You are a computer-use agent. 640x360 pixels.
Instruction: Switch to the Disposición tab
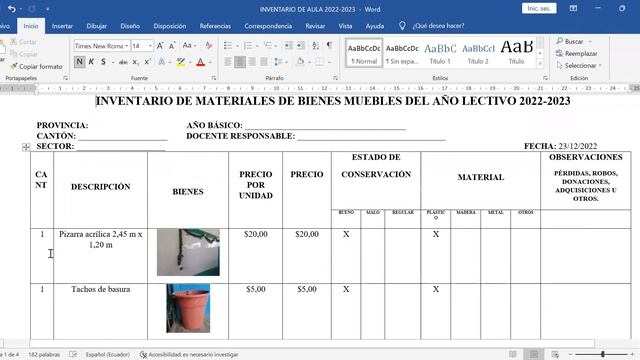tap(169, 26)
